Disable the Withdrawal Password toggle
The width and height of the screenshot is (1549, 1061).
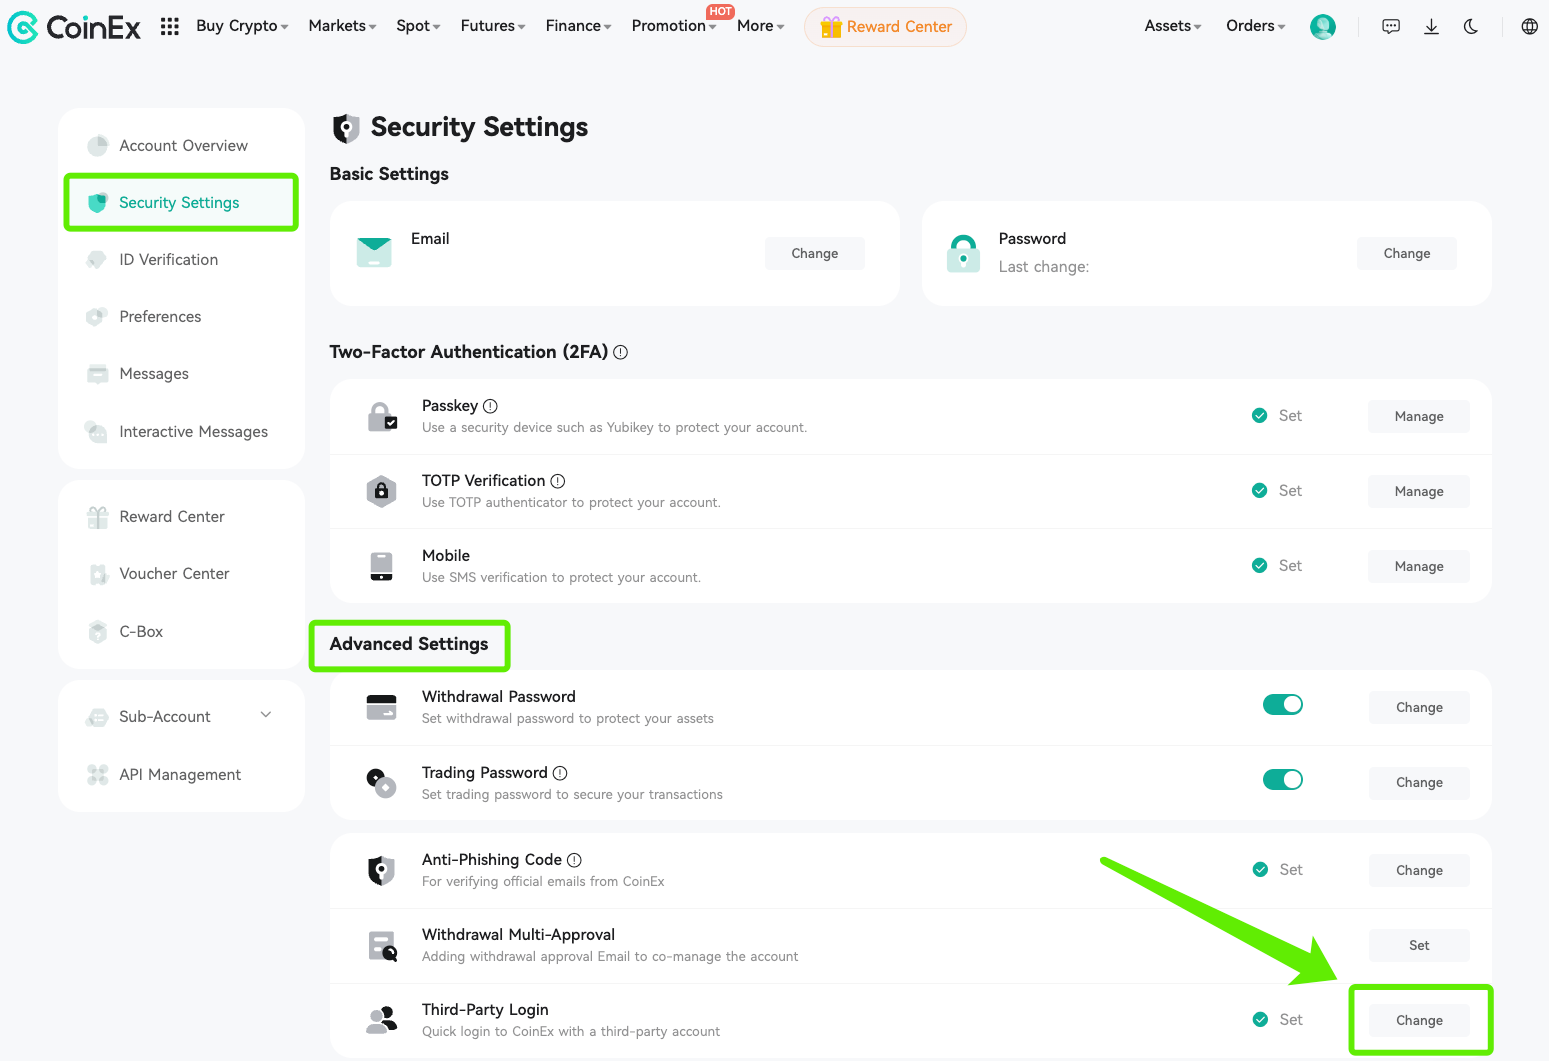click(1283, 704)
